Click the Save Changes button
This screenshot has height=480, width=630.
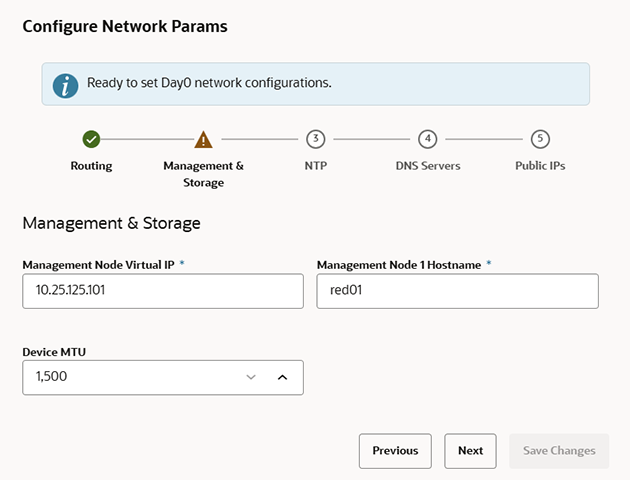[x=559, y=451]
